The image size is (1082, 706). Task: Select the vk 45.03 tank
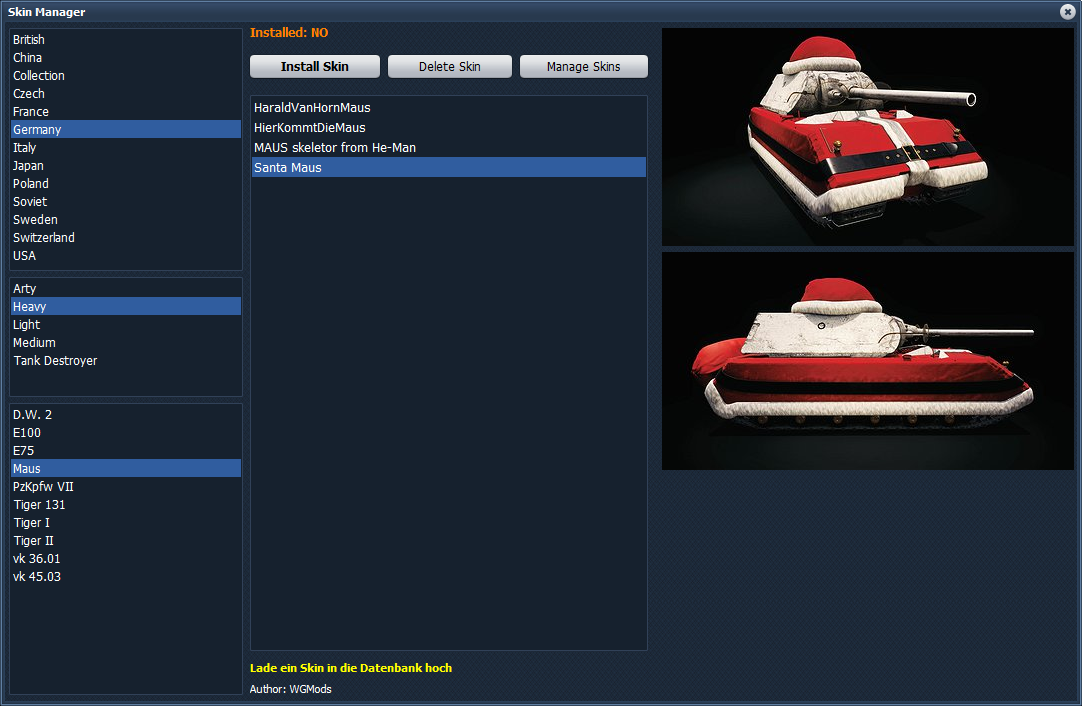point(126,576)
